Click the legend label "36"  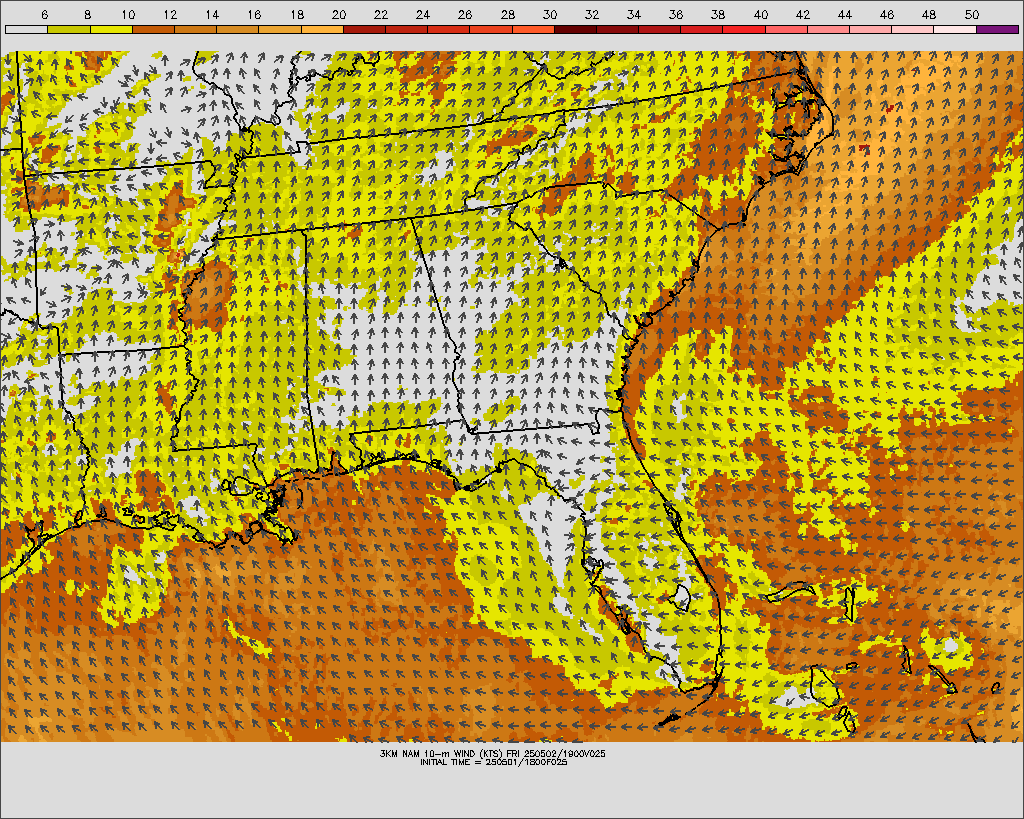676,15
